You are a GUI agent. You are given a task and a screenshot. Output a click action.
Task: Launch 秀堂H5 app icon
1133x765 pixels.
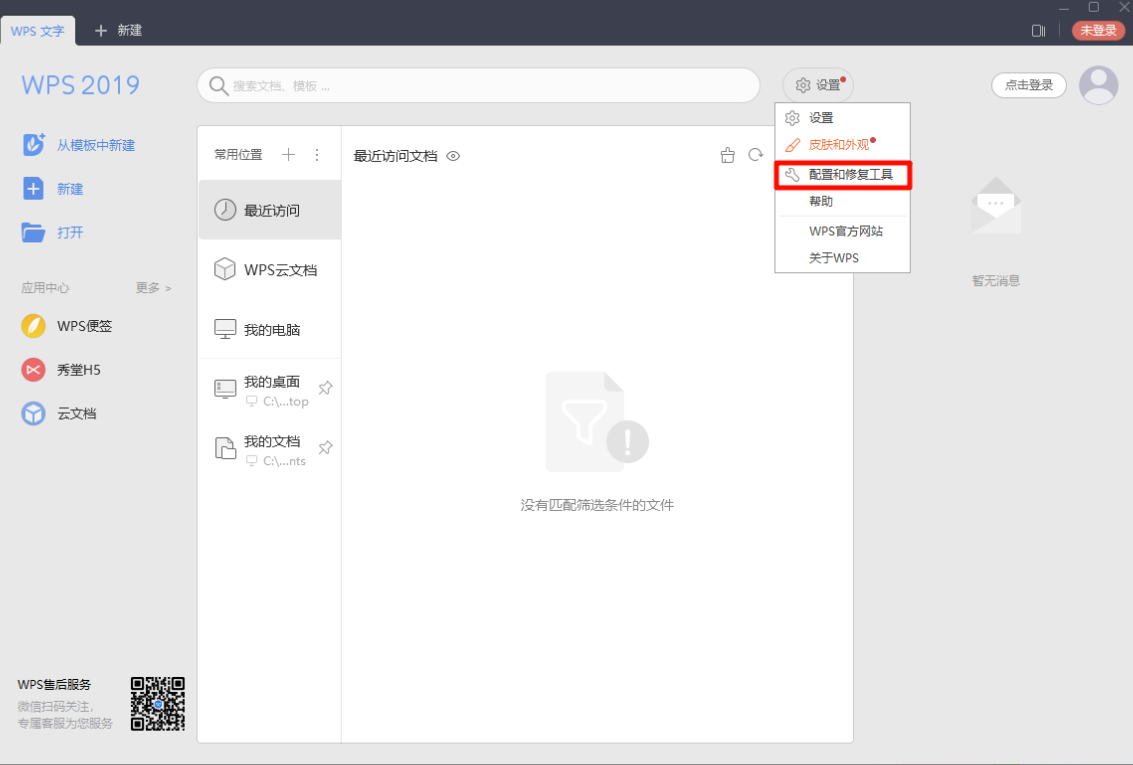pos(33,370)
